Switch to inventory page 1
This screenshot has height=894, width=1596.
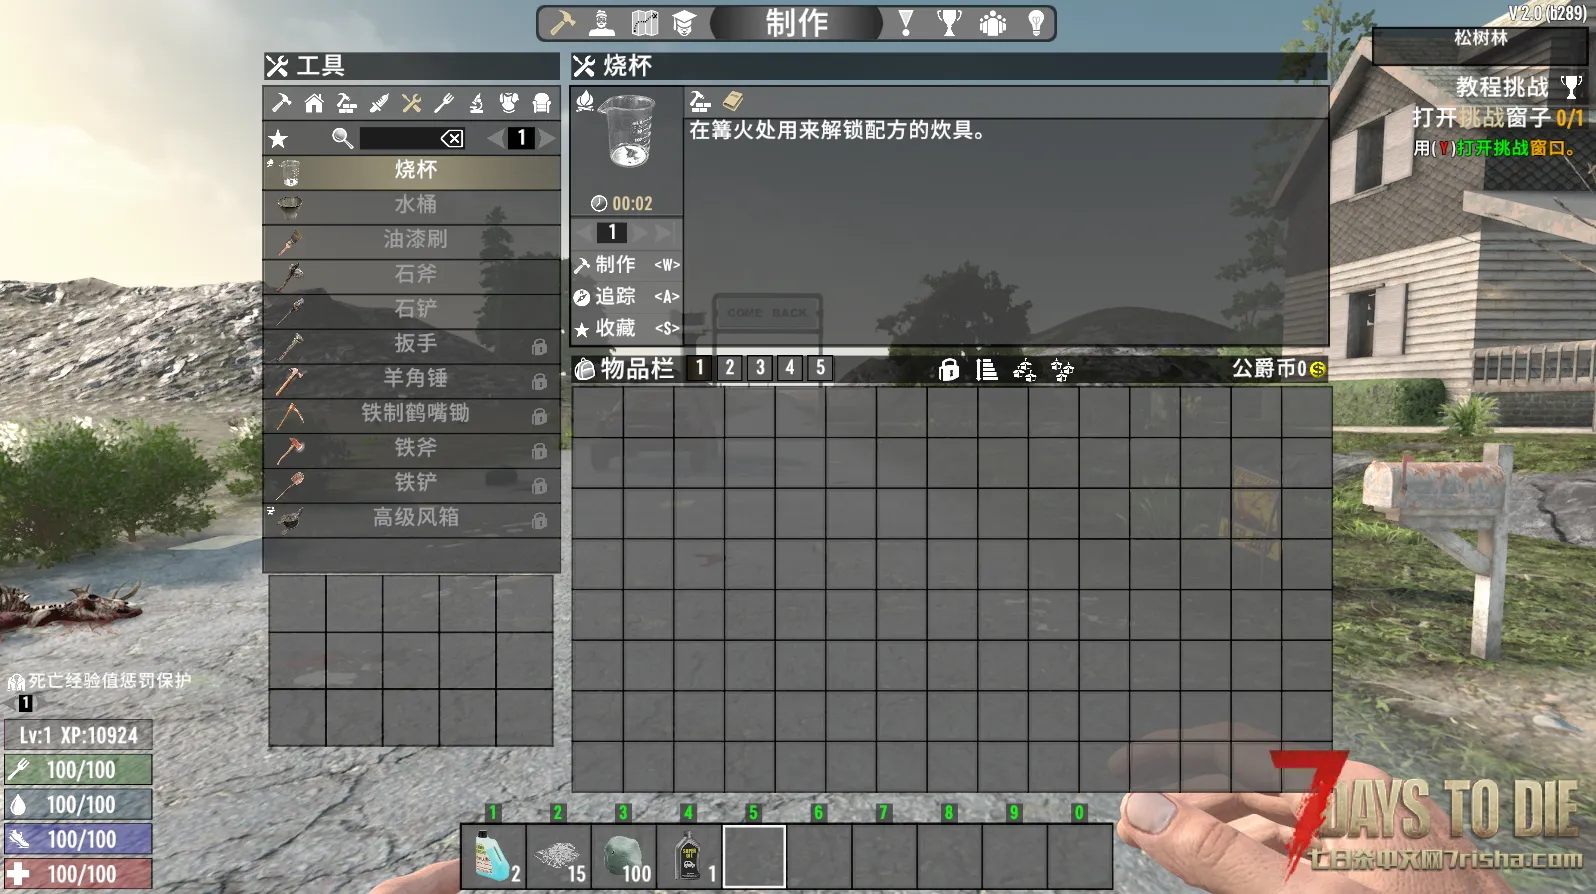coord(700,368)
